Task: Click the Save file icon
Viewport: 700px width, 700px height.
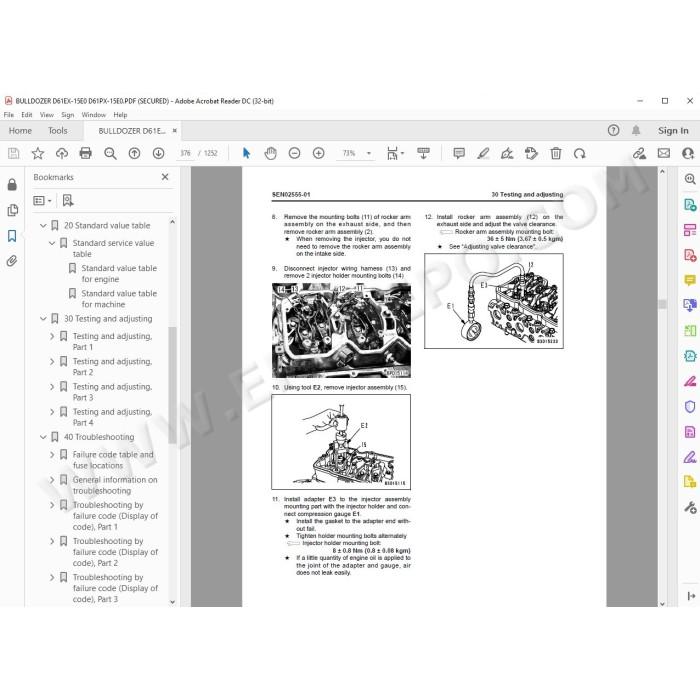Action: point(13,154)
